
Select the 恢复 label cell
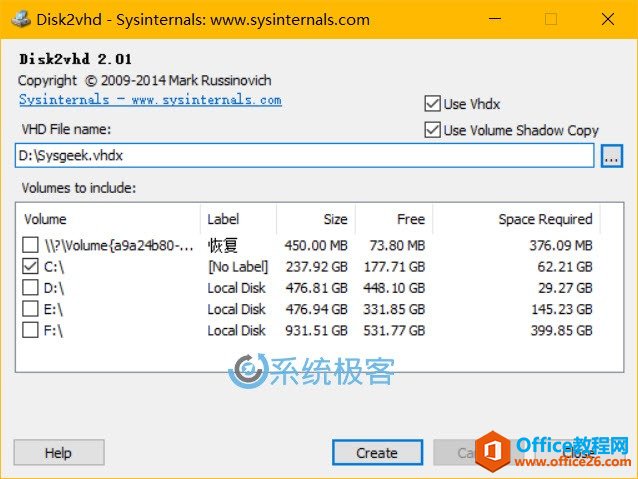pos(223,245)
